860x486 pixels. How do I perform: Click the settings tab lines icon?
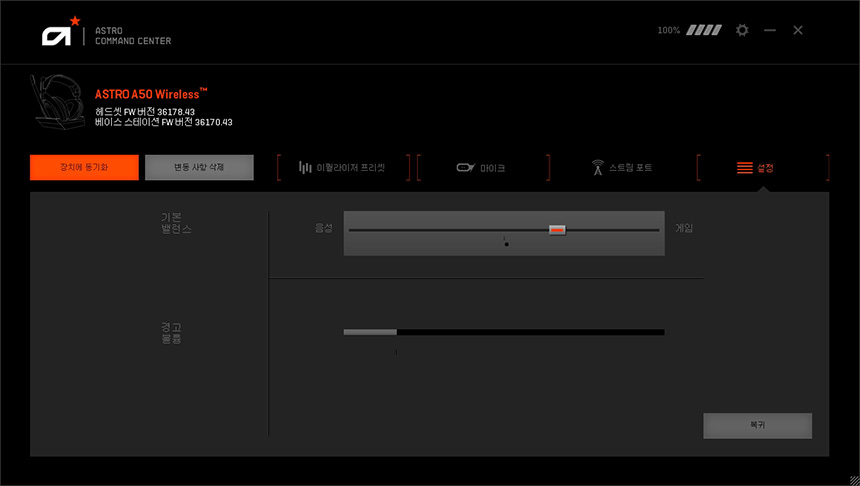[x=745, y=168]
